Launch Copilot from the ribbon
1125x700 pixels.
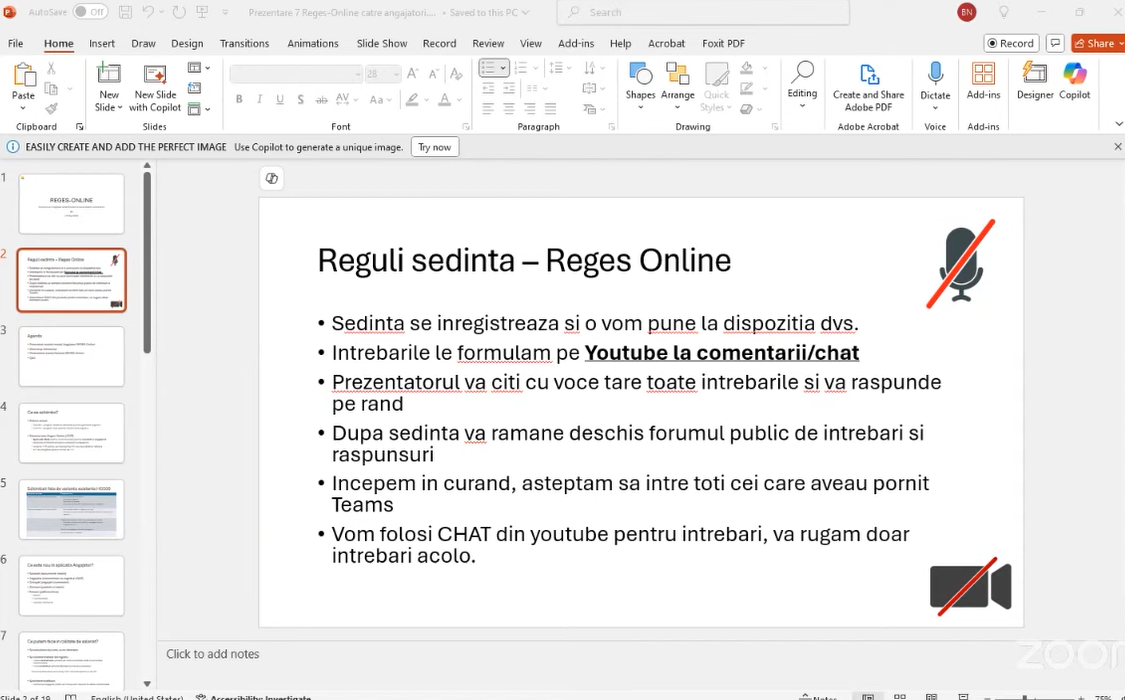(1075, 80)
